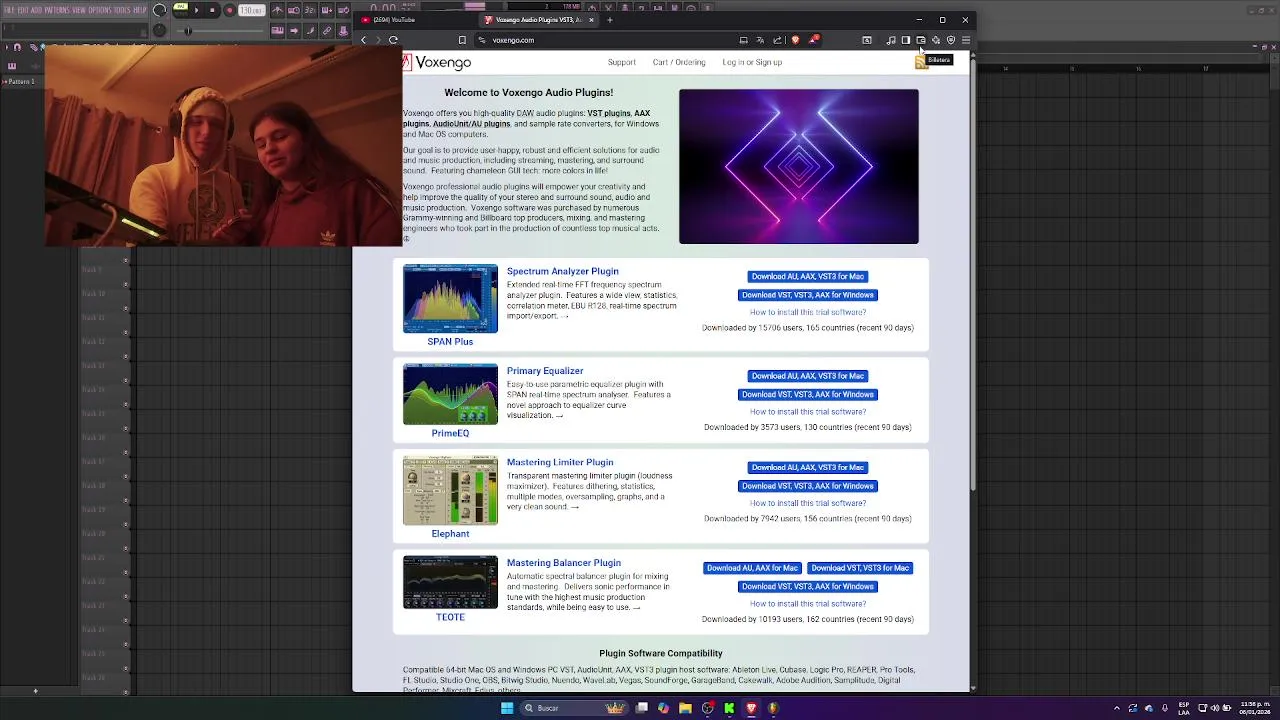
Task: Open Spectrum Analyzer Plugin title link
Action: [563, 271]
